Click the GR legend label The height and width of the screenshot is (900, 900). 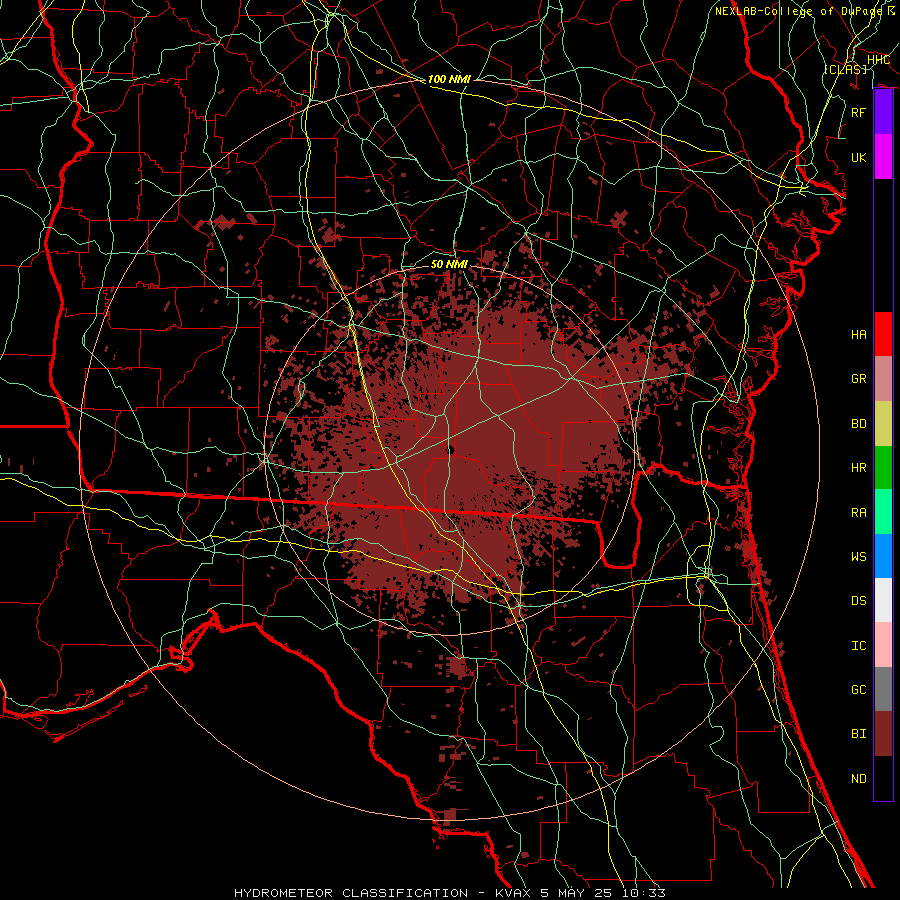coord(859,379)
